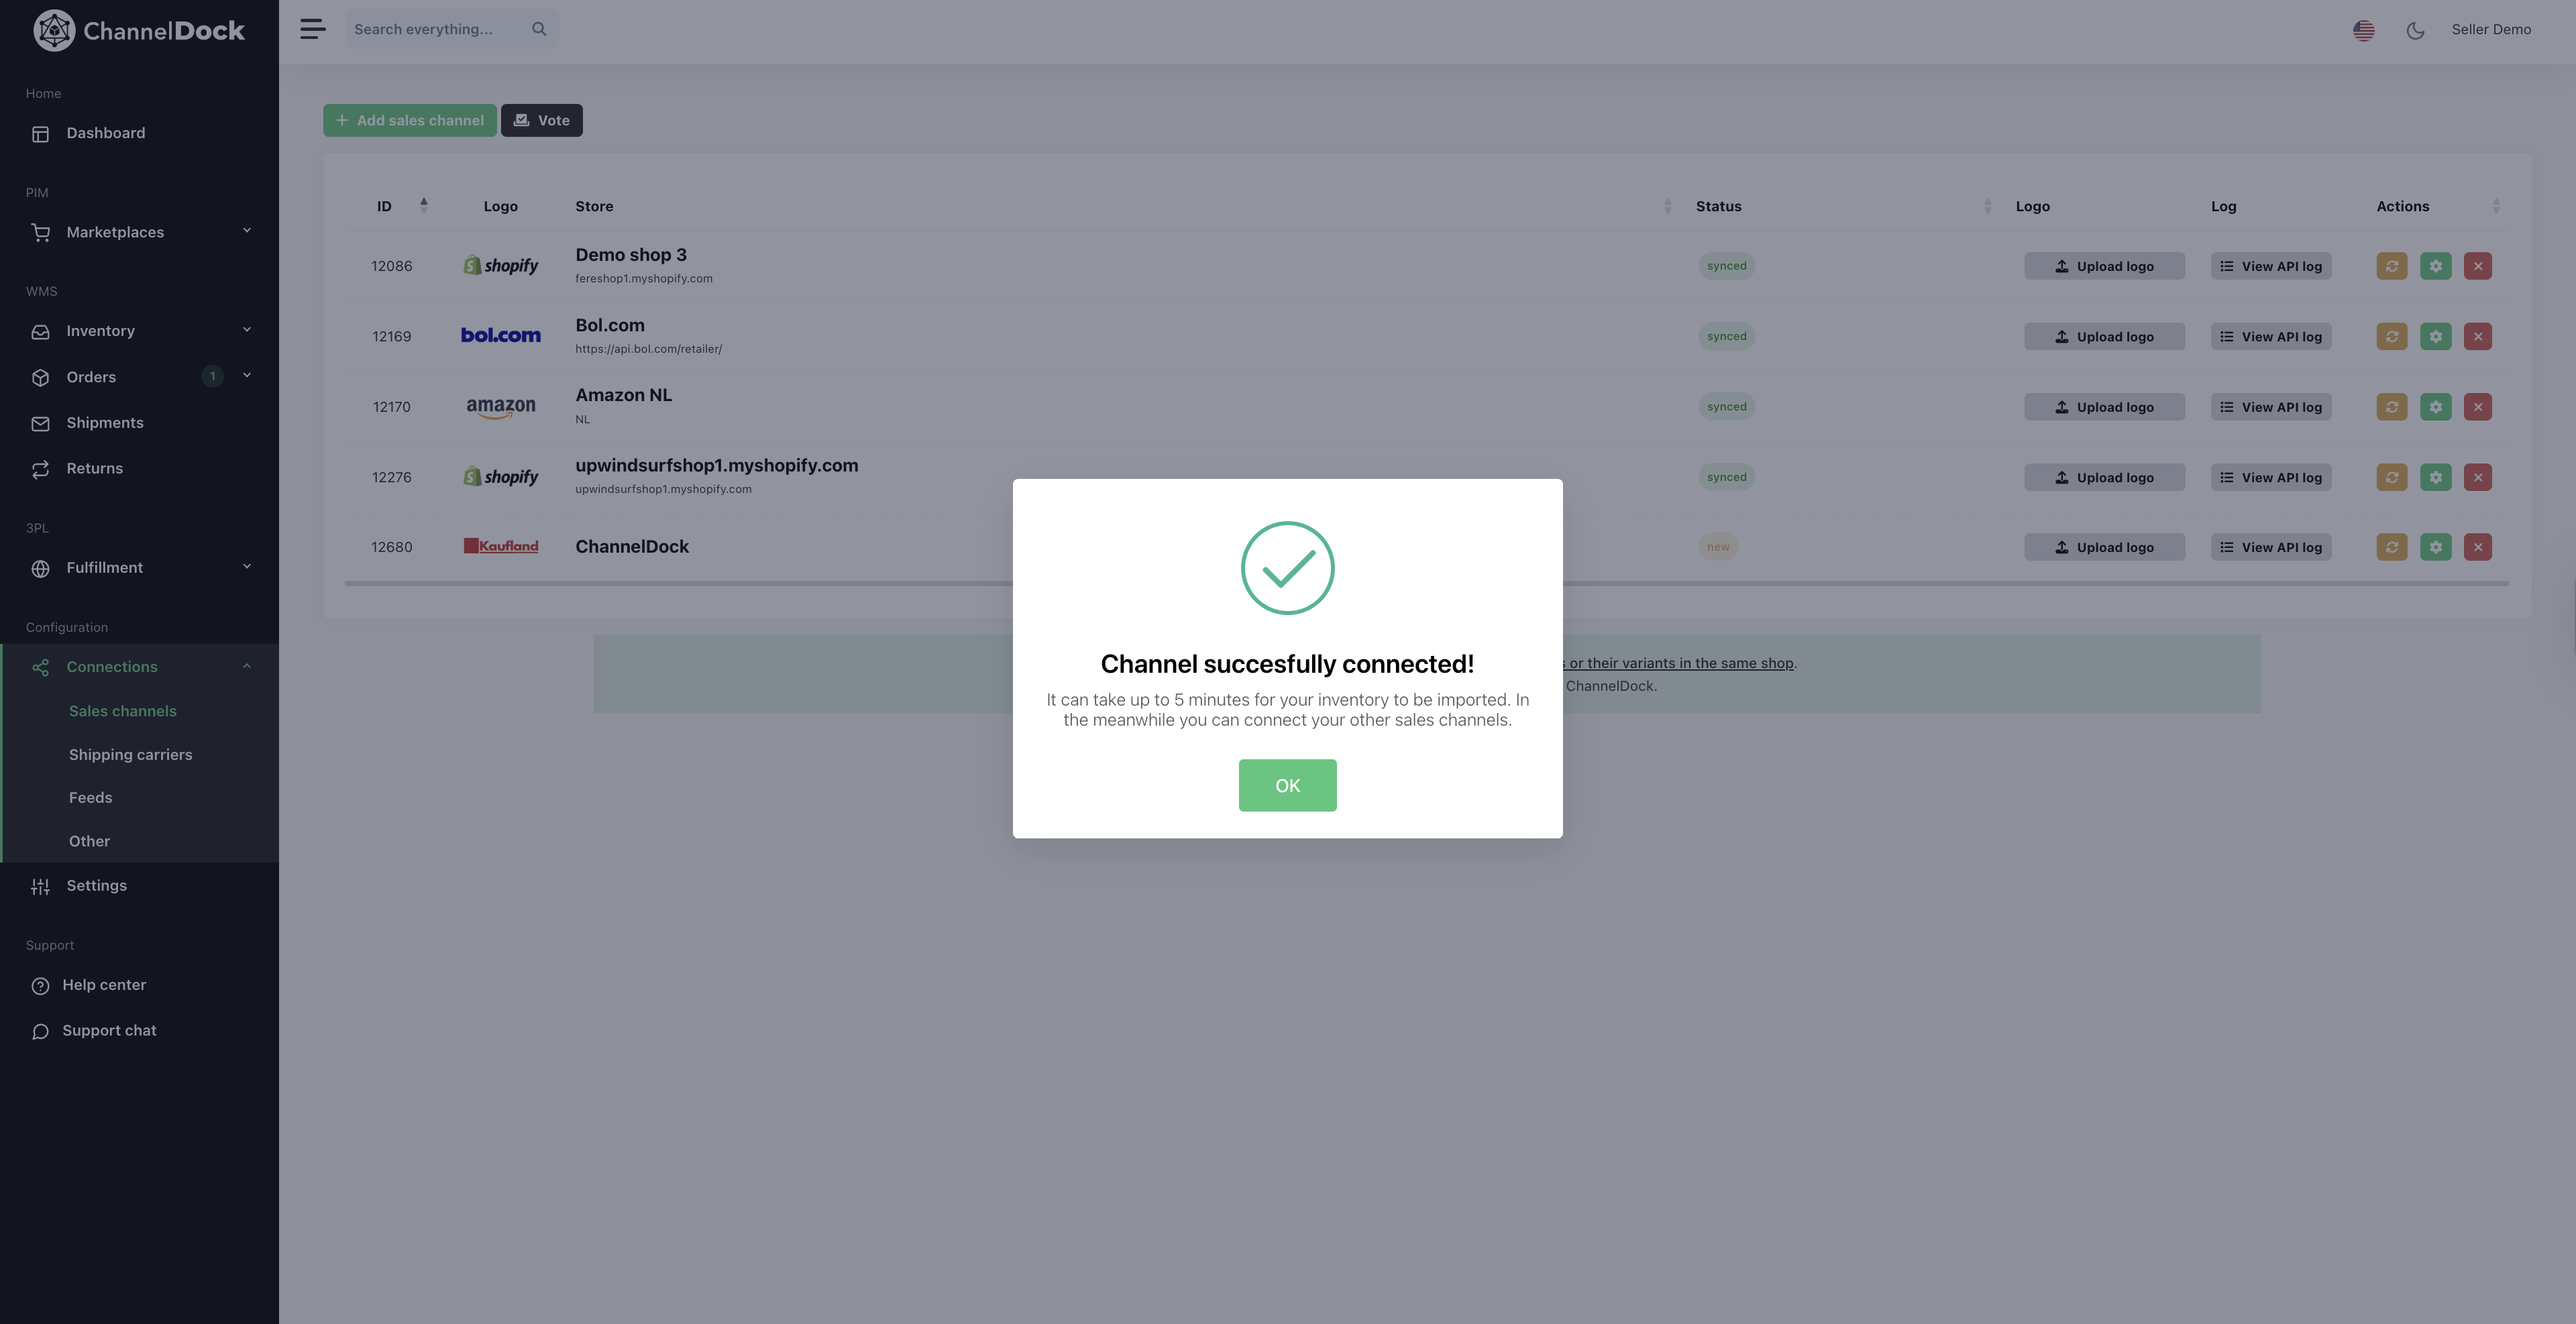Click green settings gear for Amazon NL
This screenshot has height=1324, width=2576.
pyautogui.click(x=2435, y=407)
